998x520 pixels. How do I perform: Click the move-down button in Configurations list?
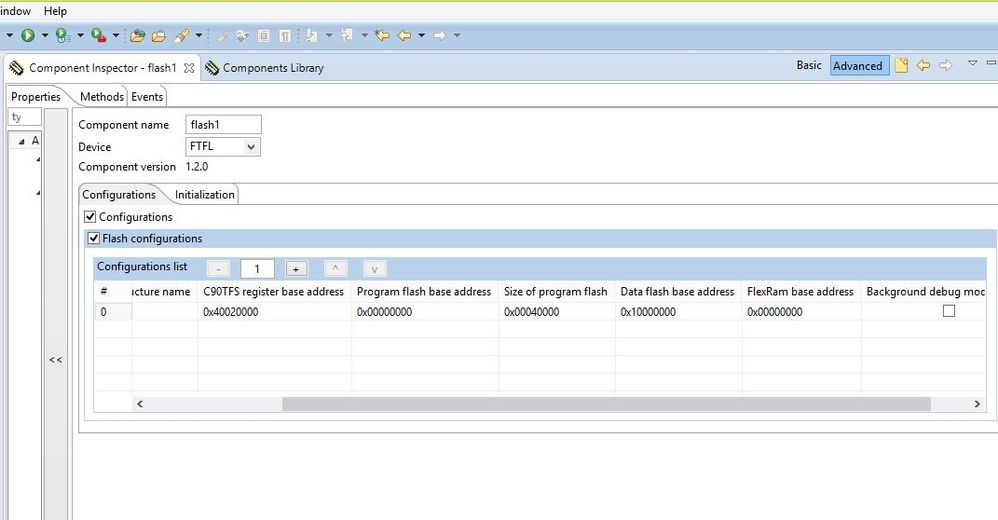tap(374, 269)
